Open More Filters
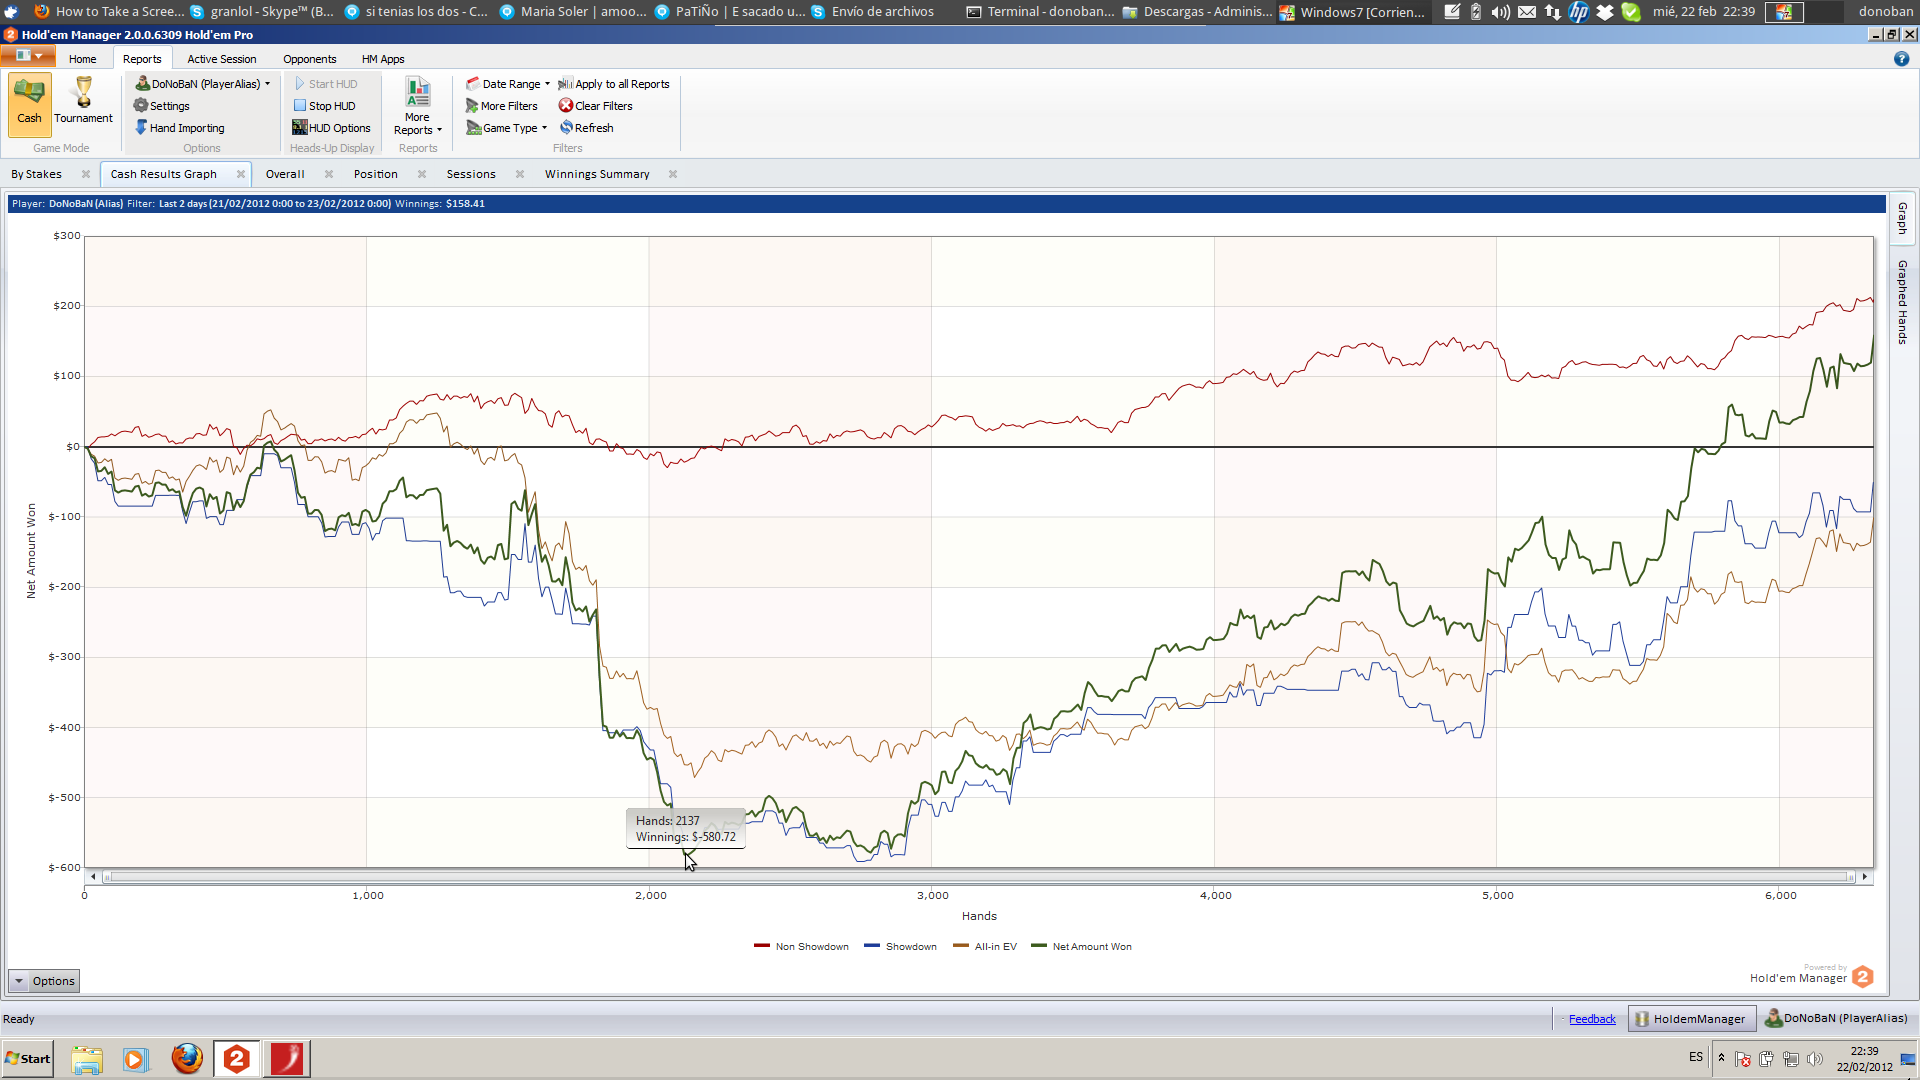This screenshot has height=1080, width=1920. pyautogui.click(x=502, y=106)
